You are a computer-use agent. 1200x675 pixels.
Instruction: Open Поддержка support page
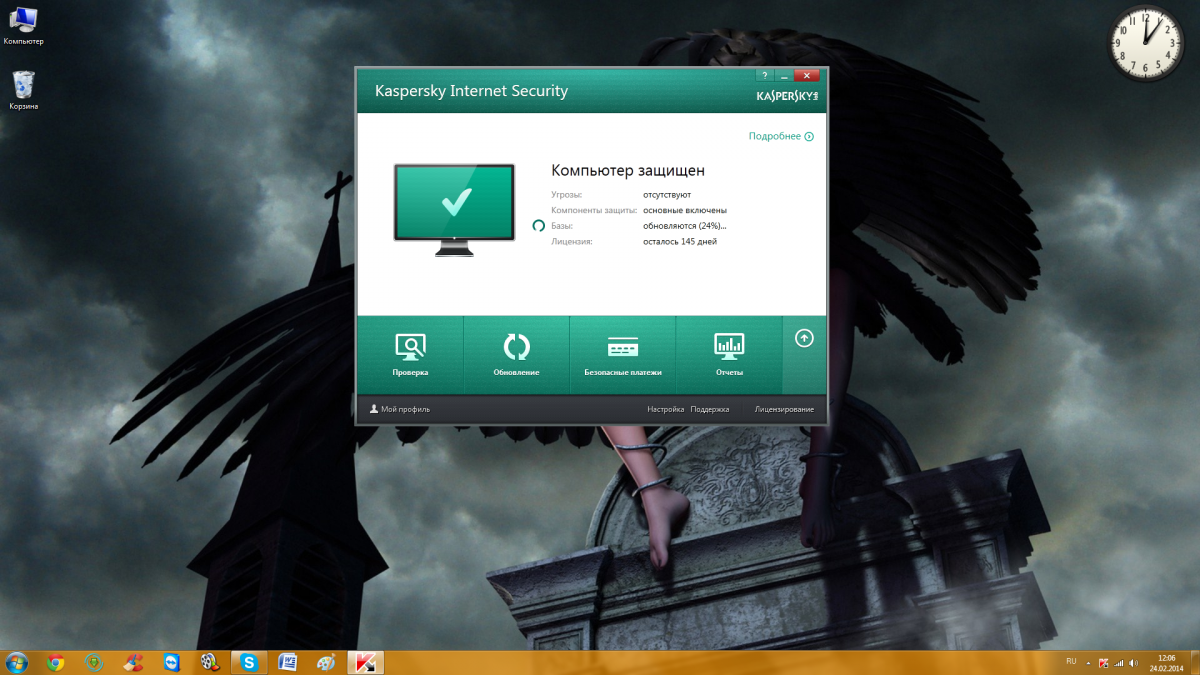pyautogui.click(x=710, y=409)
